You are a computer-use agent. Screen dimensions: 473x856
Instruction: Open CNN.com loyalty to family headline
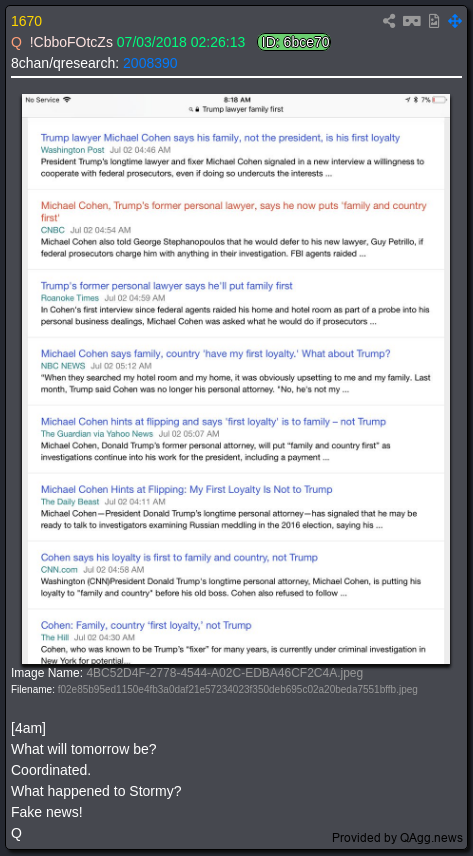179,557
